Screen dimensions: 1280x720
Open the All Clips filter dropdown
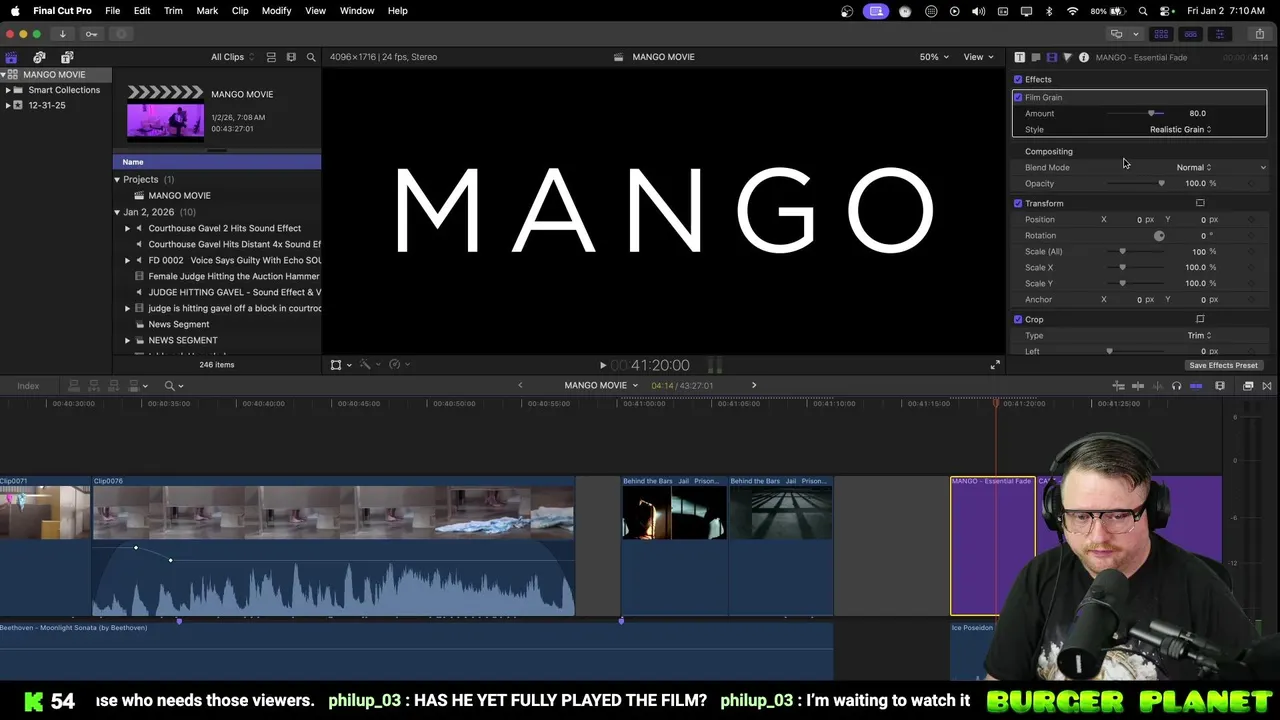pyautogui.click(x=232, y=57)
